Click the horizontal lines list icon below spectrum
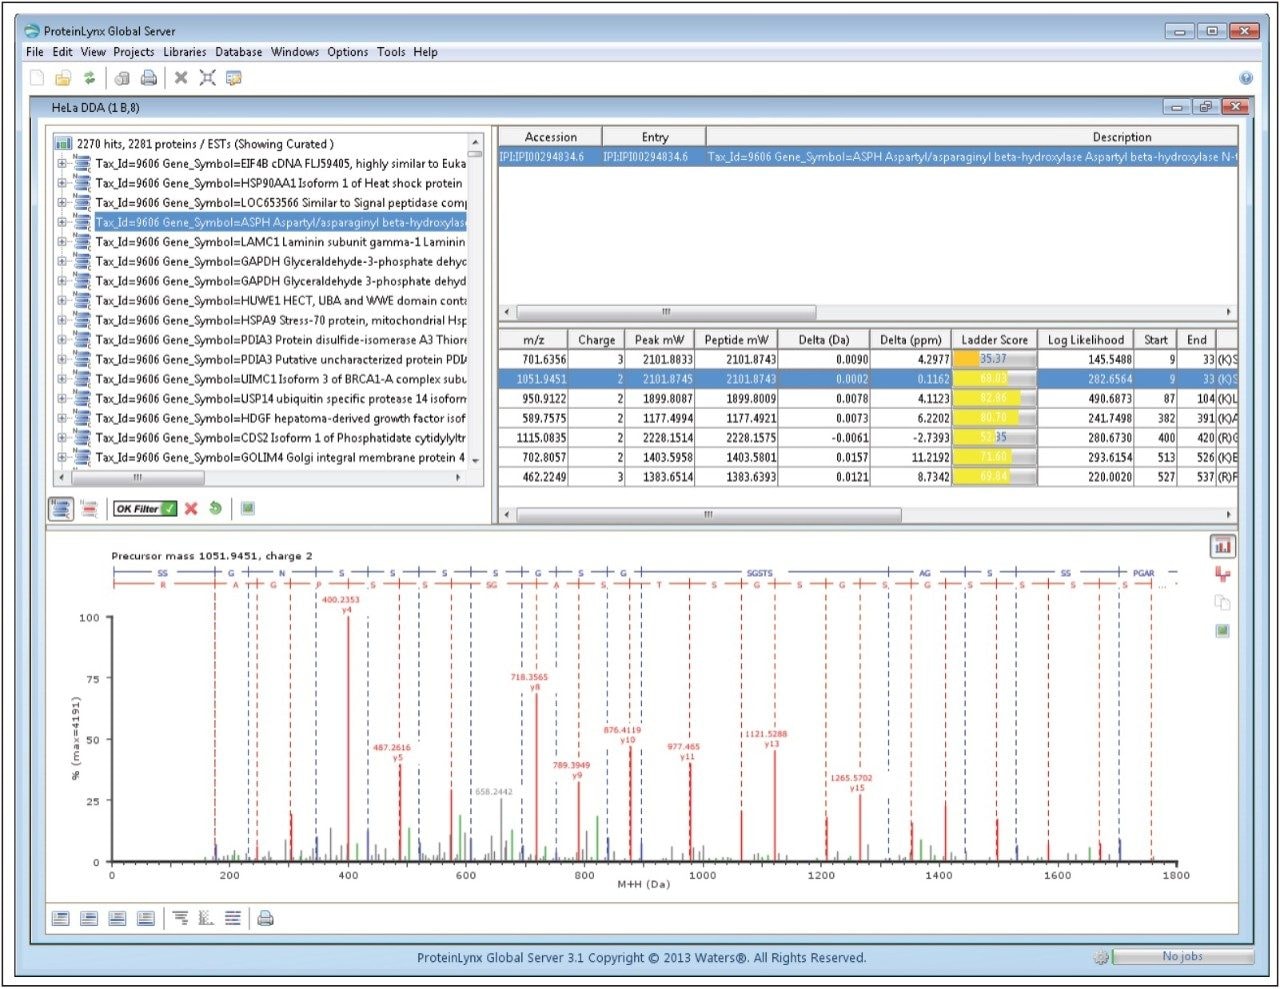Viewport: 1280px width, 989px height. (233, 918)
